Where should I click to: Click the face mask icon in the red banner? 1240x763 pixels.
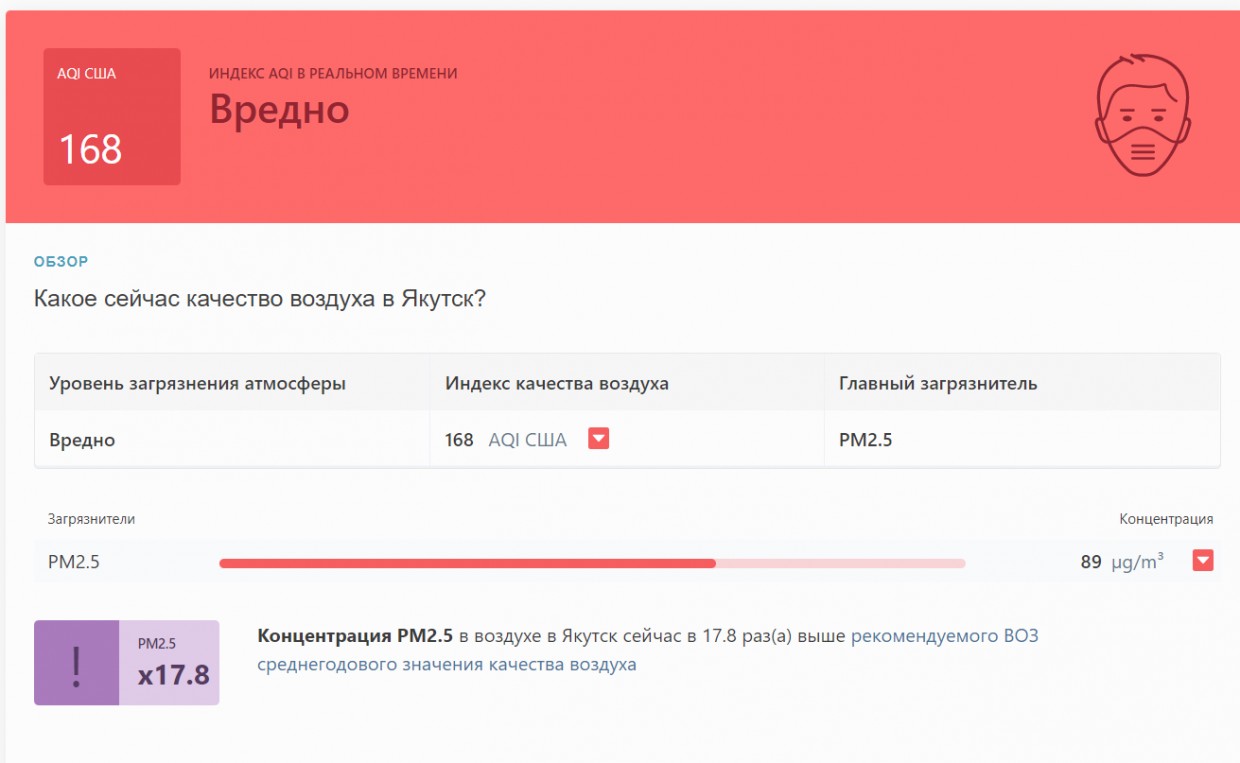tap(1143, 115)
